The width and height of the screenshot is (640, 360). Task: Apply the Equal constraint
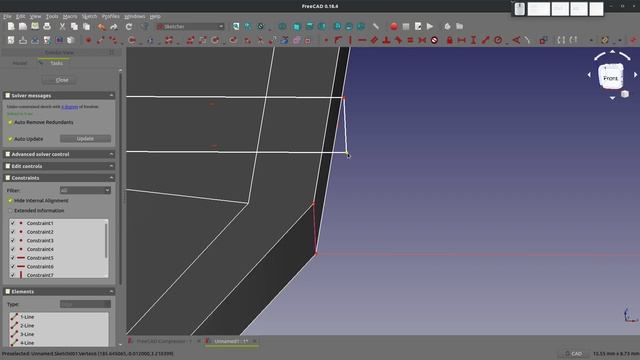[x=410, y=40]
